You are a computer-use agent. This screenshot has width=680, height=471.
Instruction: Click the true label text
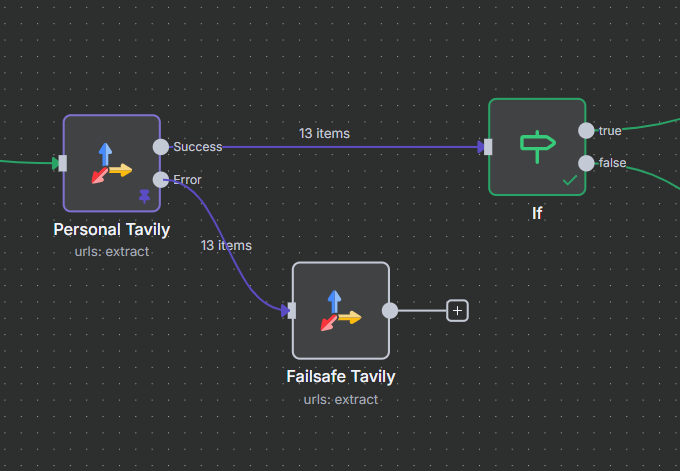tap(610, 131)
